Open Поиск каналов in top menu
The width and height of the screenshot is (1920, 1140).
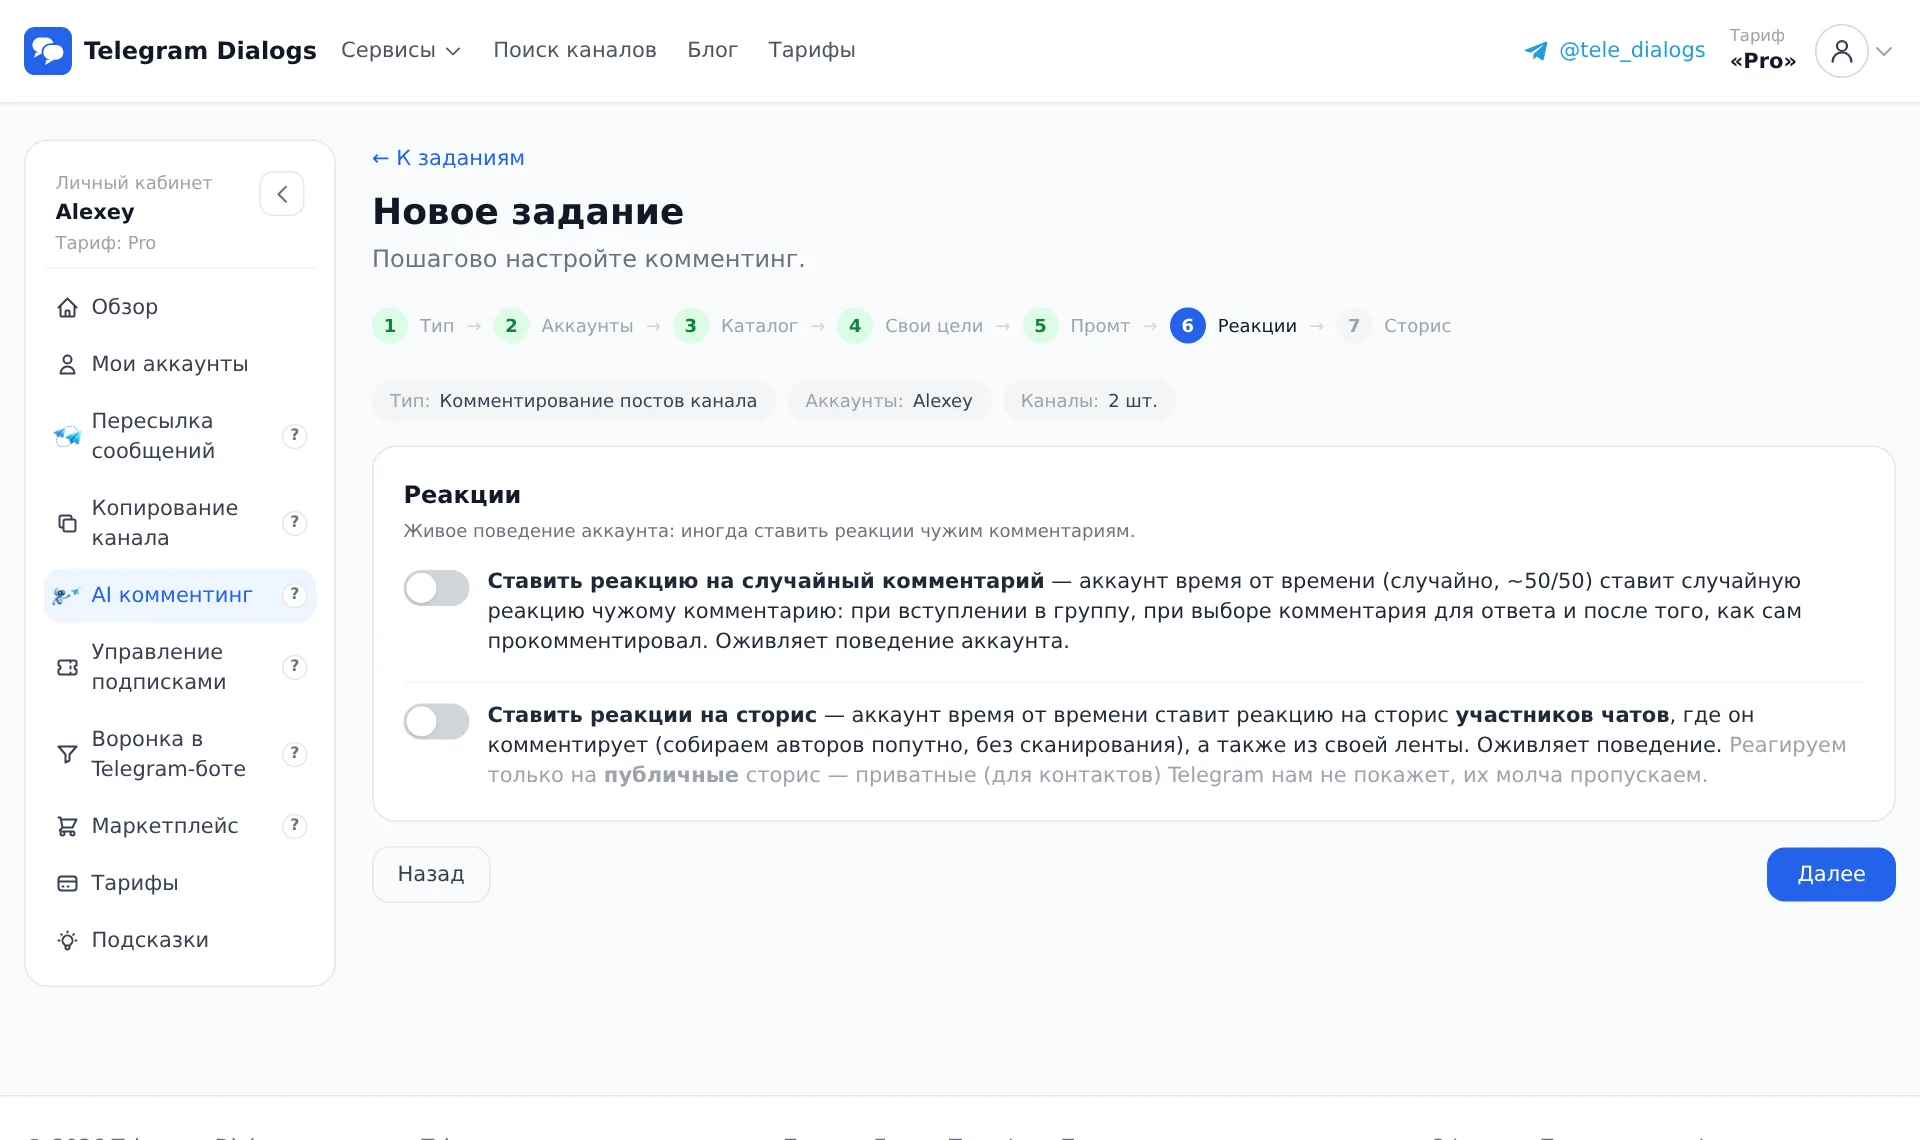click(575, 50)
